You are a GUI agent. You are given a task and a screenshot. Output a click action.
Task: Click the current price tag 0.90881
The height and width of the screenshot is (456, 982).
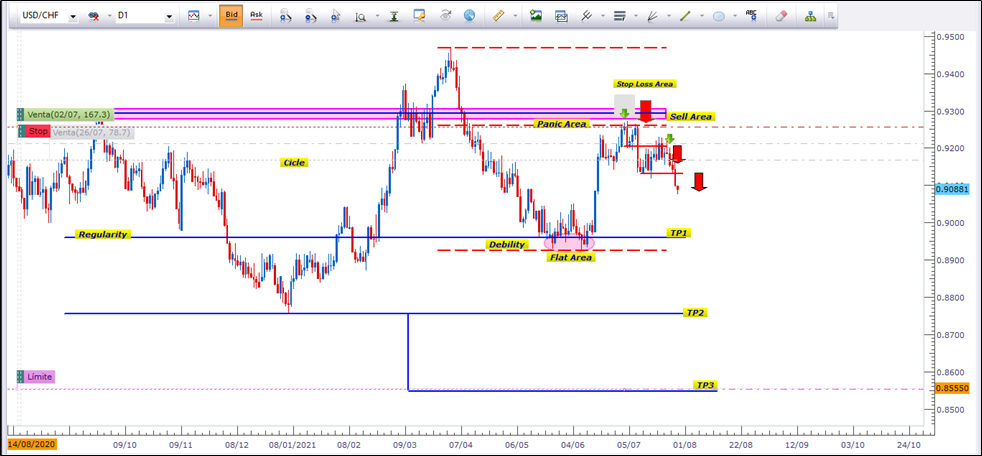955,187
